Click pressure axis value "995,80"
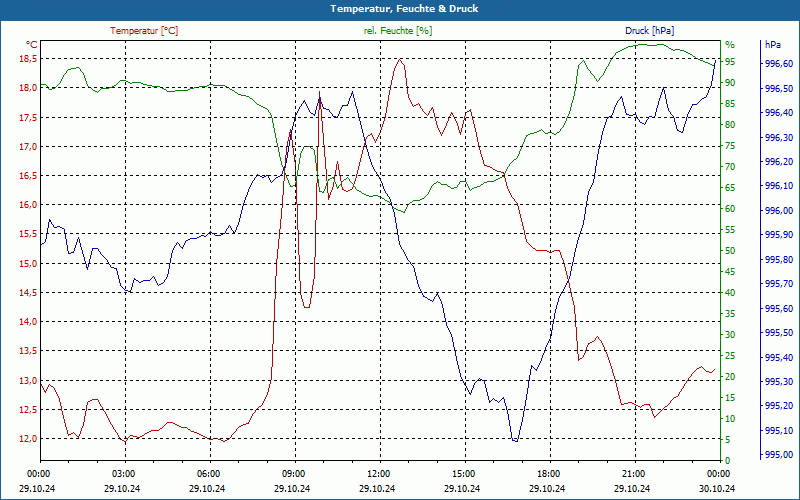The width and height of the screenshot is (800, 500). coord(779,259)
